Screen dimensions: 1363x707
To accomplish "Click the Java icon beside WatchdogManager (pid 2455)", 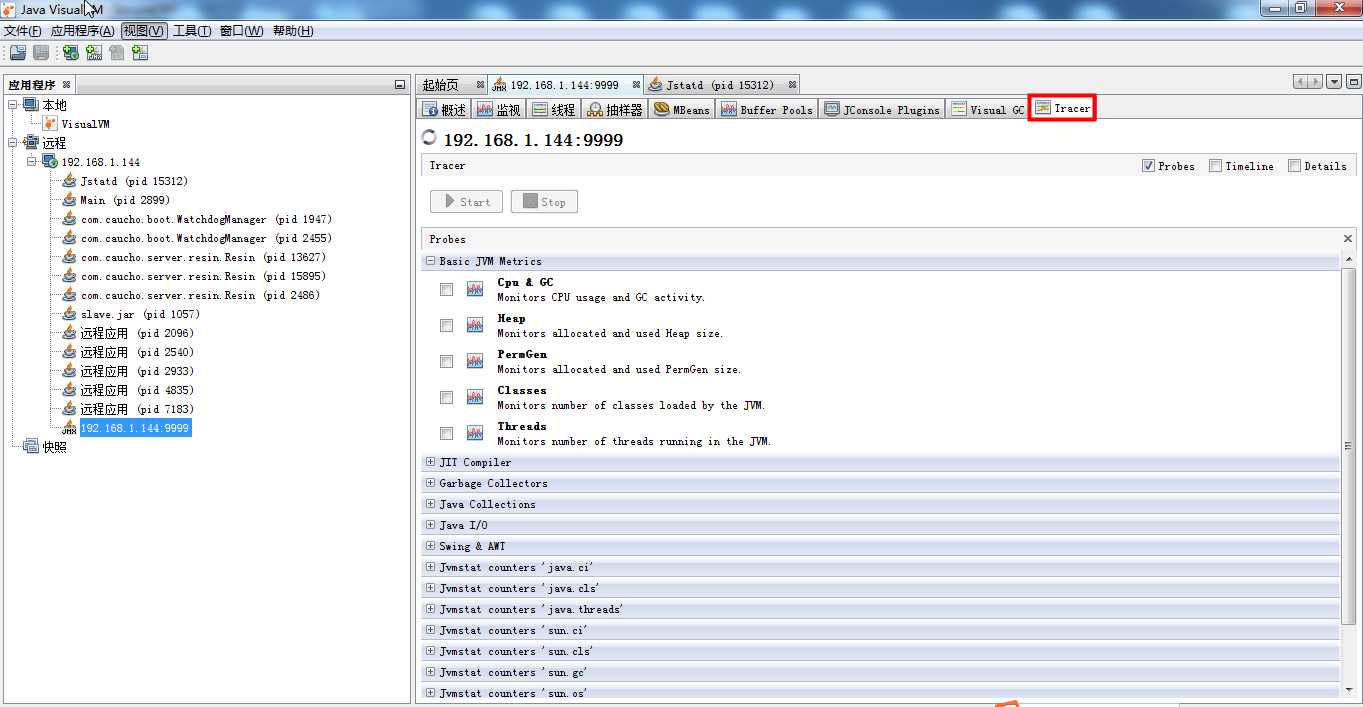I will [69, 238].
